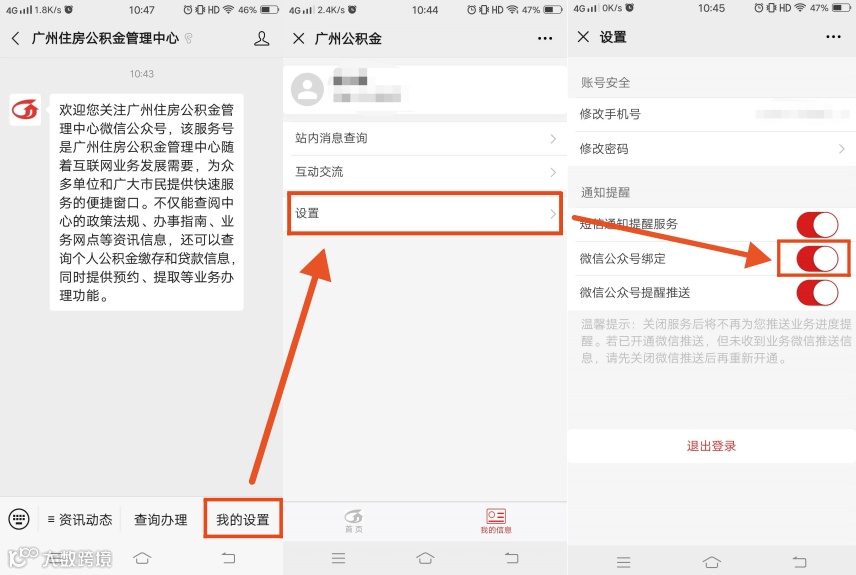Tap recent-apps menu button in right phone screen
The width and height of the screenshot is (856, 575).
623,562
